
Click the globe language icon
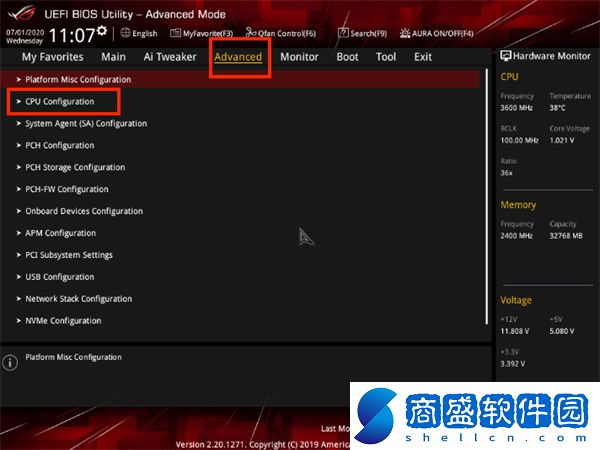click(125, 33)
